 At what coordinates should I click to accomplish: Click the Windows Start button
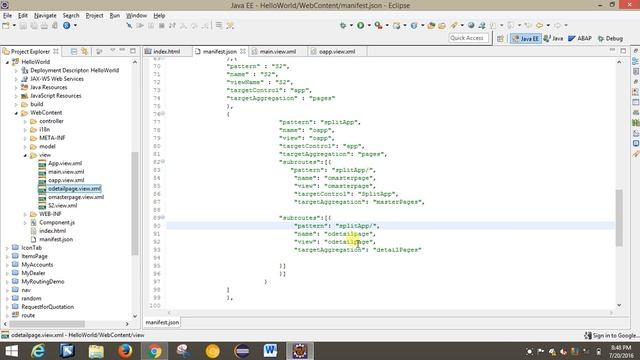tap(11, 351)
